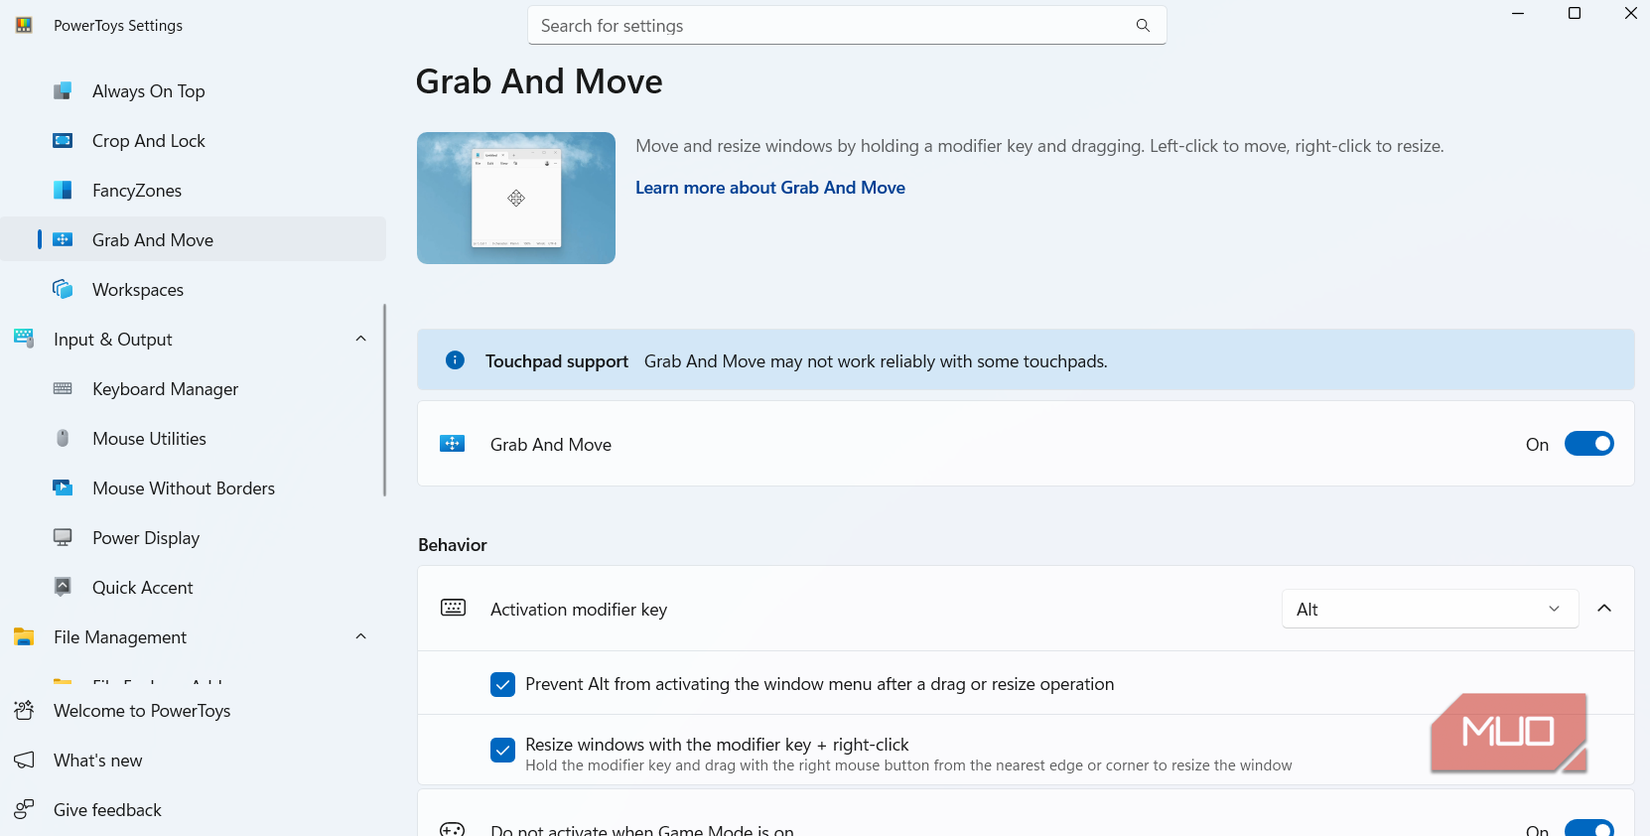The width and height of the screenshot is (1650, 836).
Task: Click the Input & Output keyboard icon
Action: [x=24, y=339]
